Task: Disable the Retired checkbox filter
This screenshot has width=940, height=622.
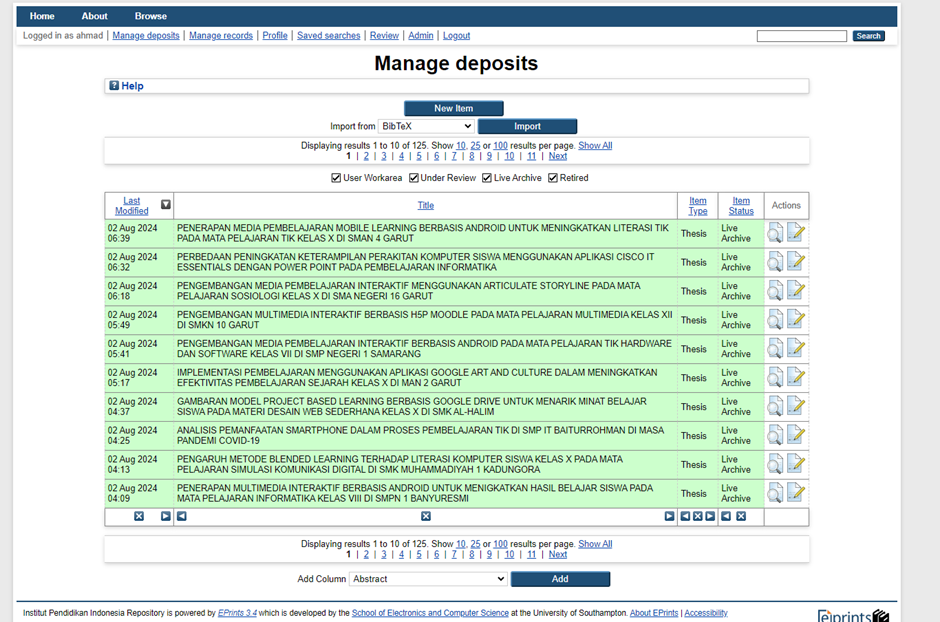Action: pyautogui.click(x=553, y=178)
